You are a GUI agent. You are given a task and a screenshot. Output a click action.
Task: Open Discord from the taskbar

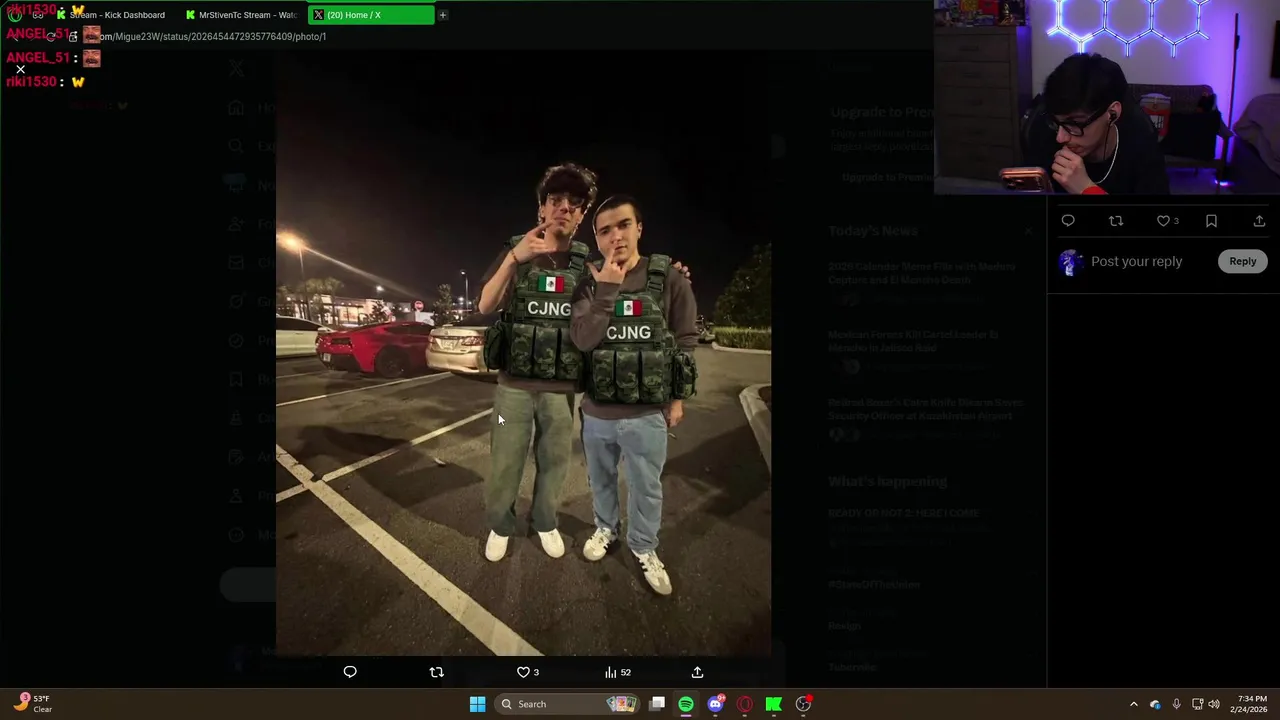click(x=715, y=704)
